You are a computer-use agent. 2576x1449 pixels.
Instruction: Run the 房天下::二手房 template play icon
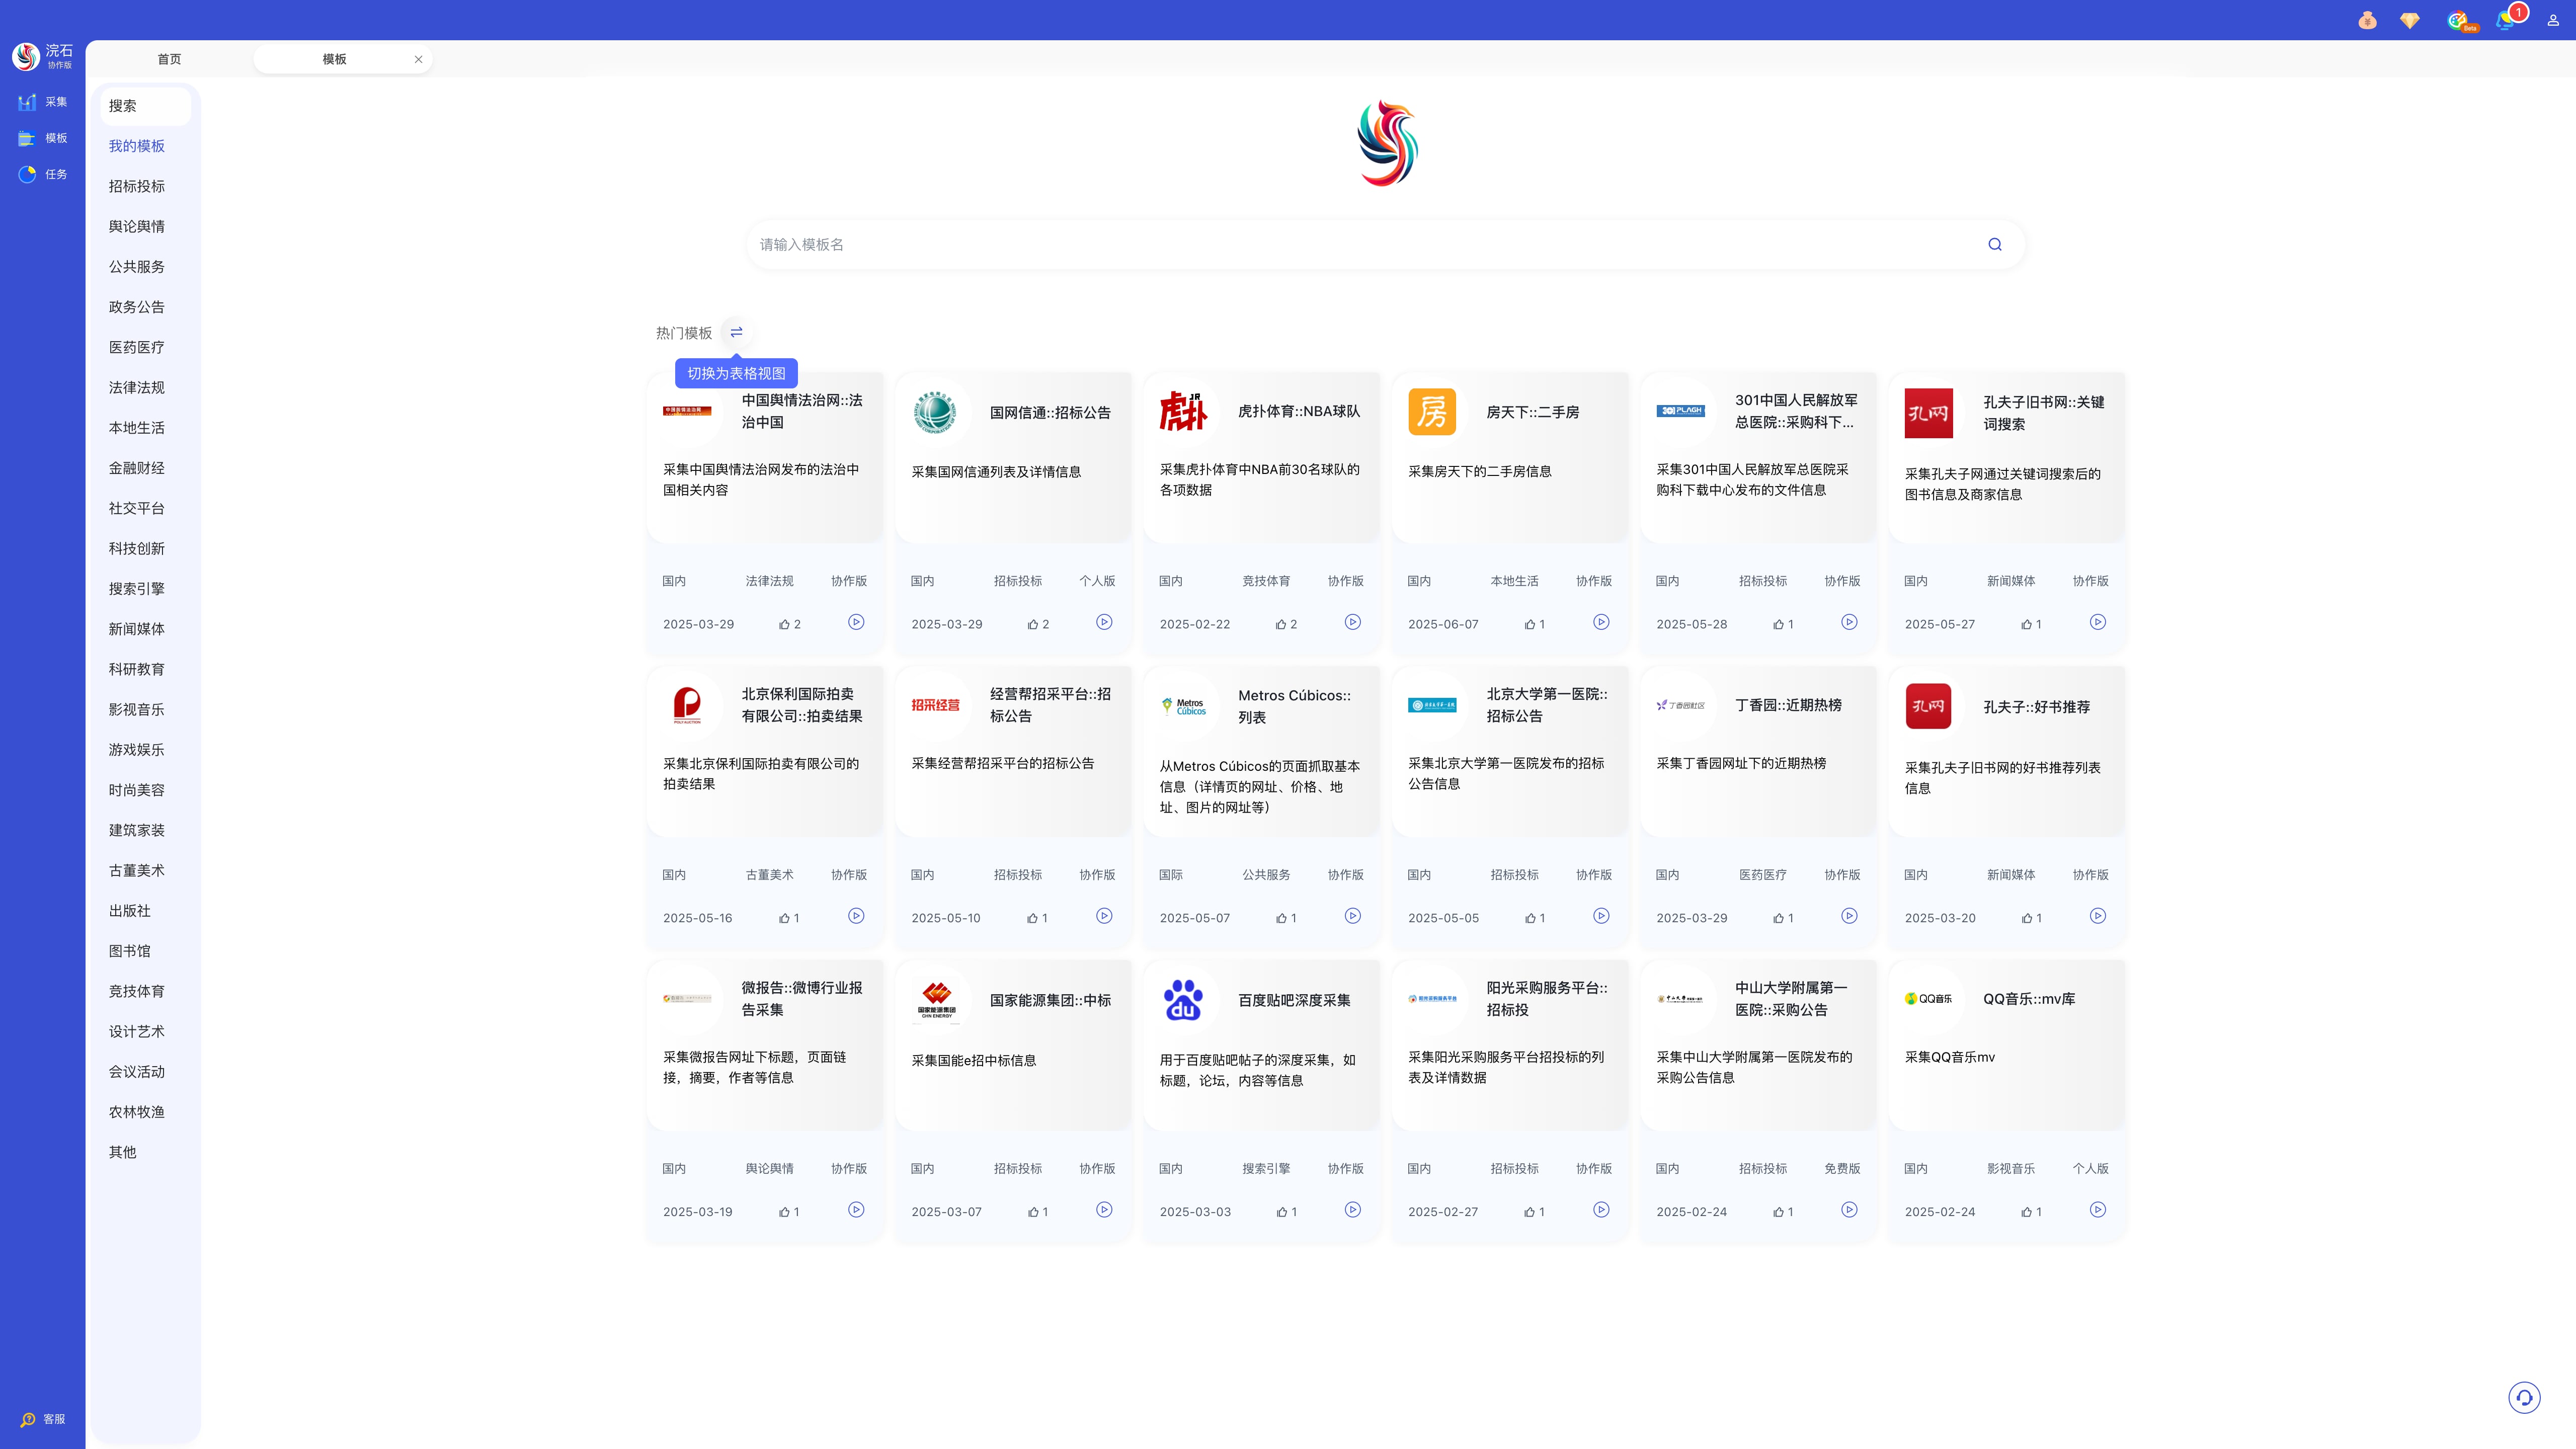[1601, 622]
